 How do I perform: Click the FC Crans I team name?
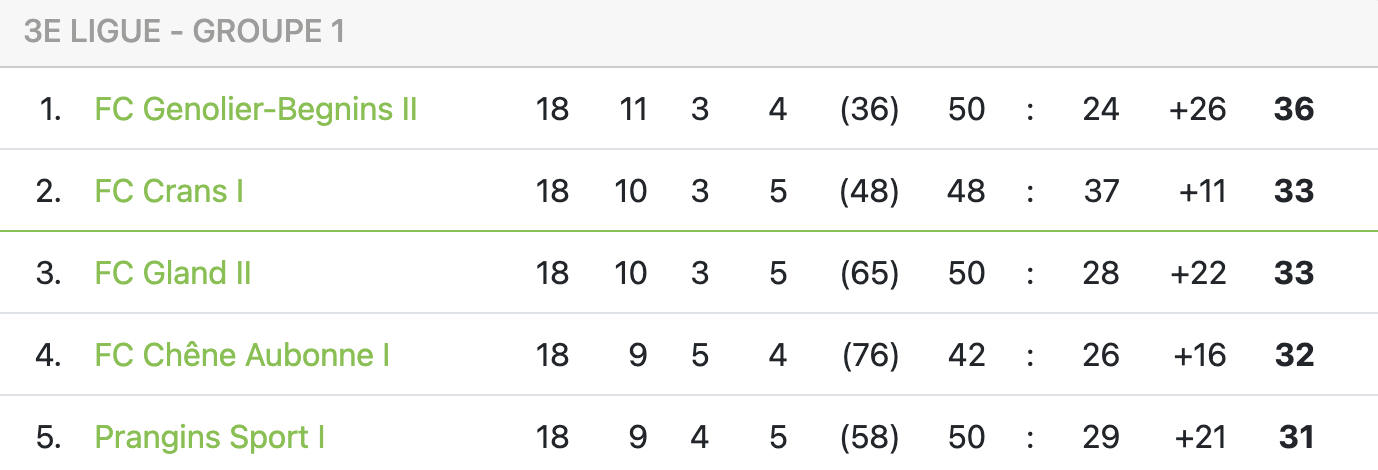point(169,191)
